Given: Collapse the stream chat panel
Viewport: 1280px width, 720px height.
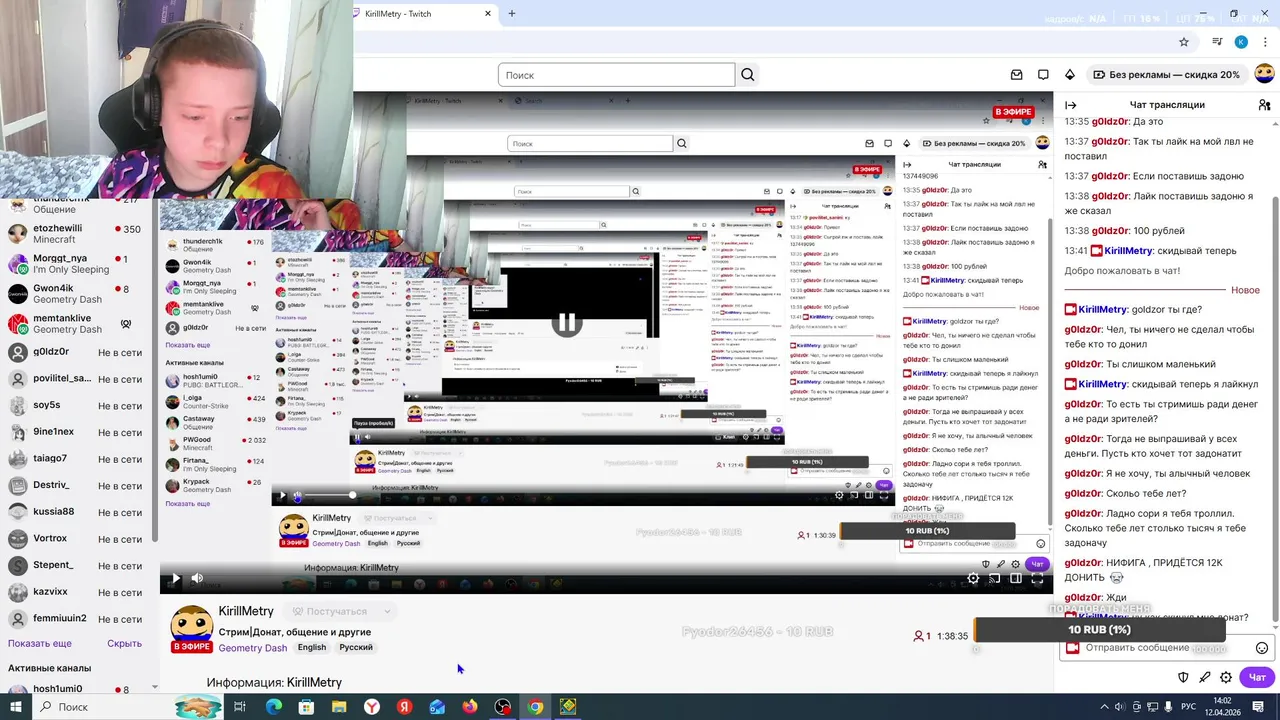Looking at the screenshot, I should tap(1070, 105).
